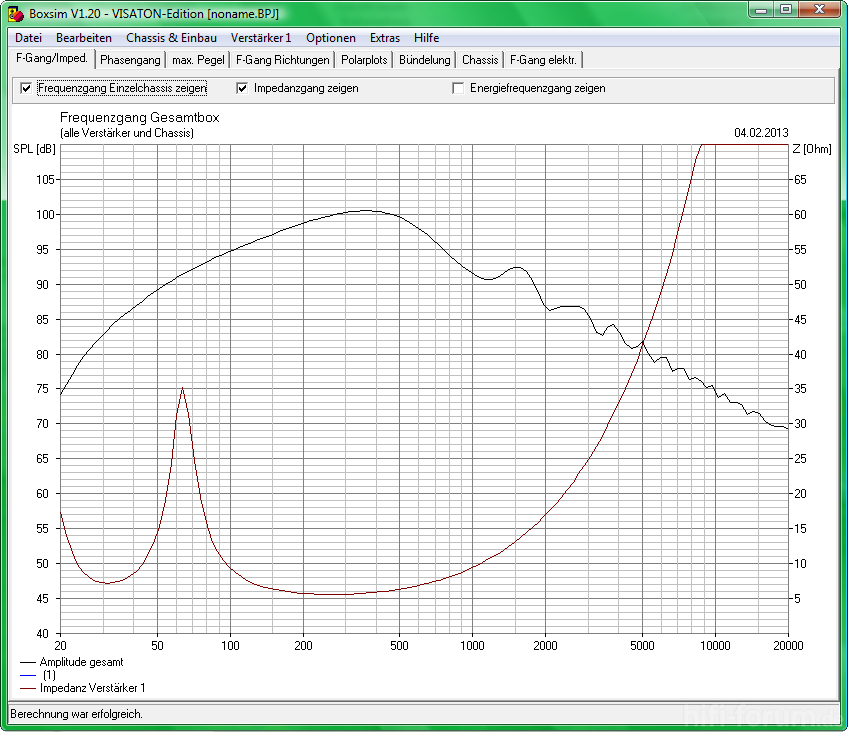848x732 pixels.
Task: Switch to the Bündelung tab
Action: coord(424,60)
